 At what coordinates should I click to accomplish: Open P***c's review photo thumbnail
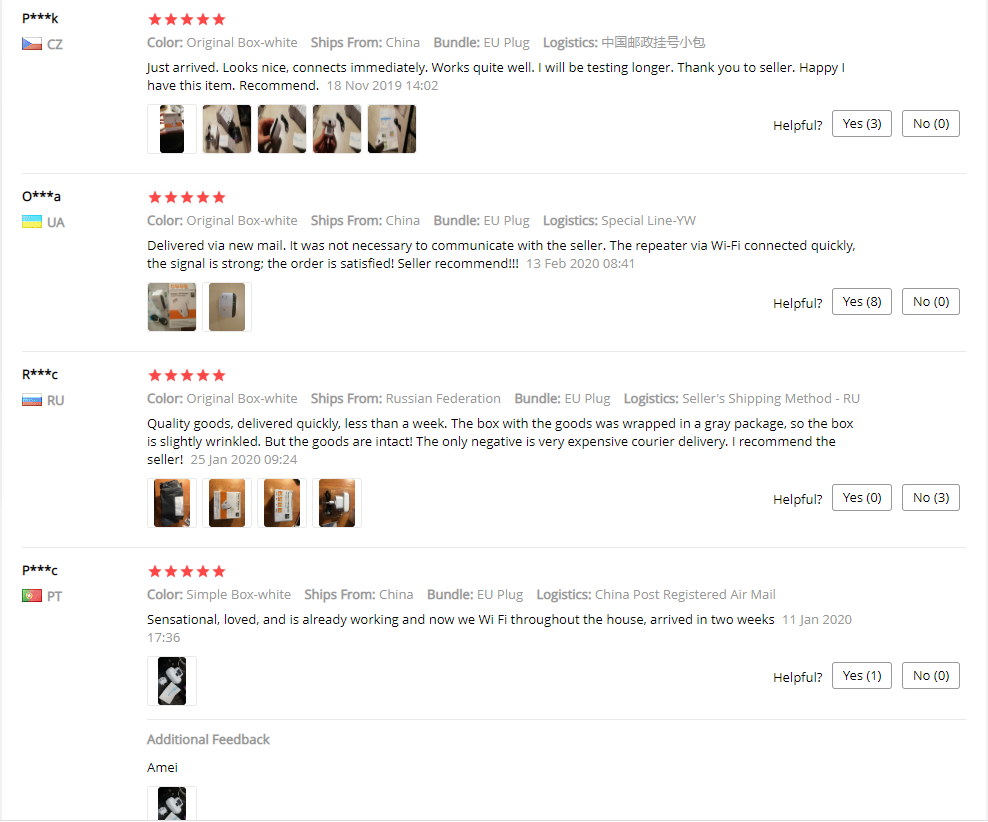tap(172, 681)
